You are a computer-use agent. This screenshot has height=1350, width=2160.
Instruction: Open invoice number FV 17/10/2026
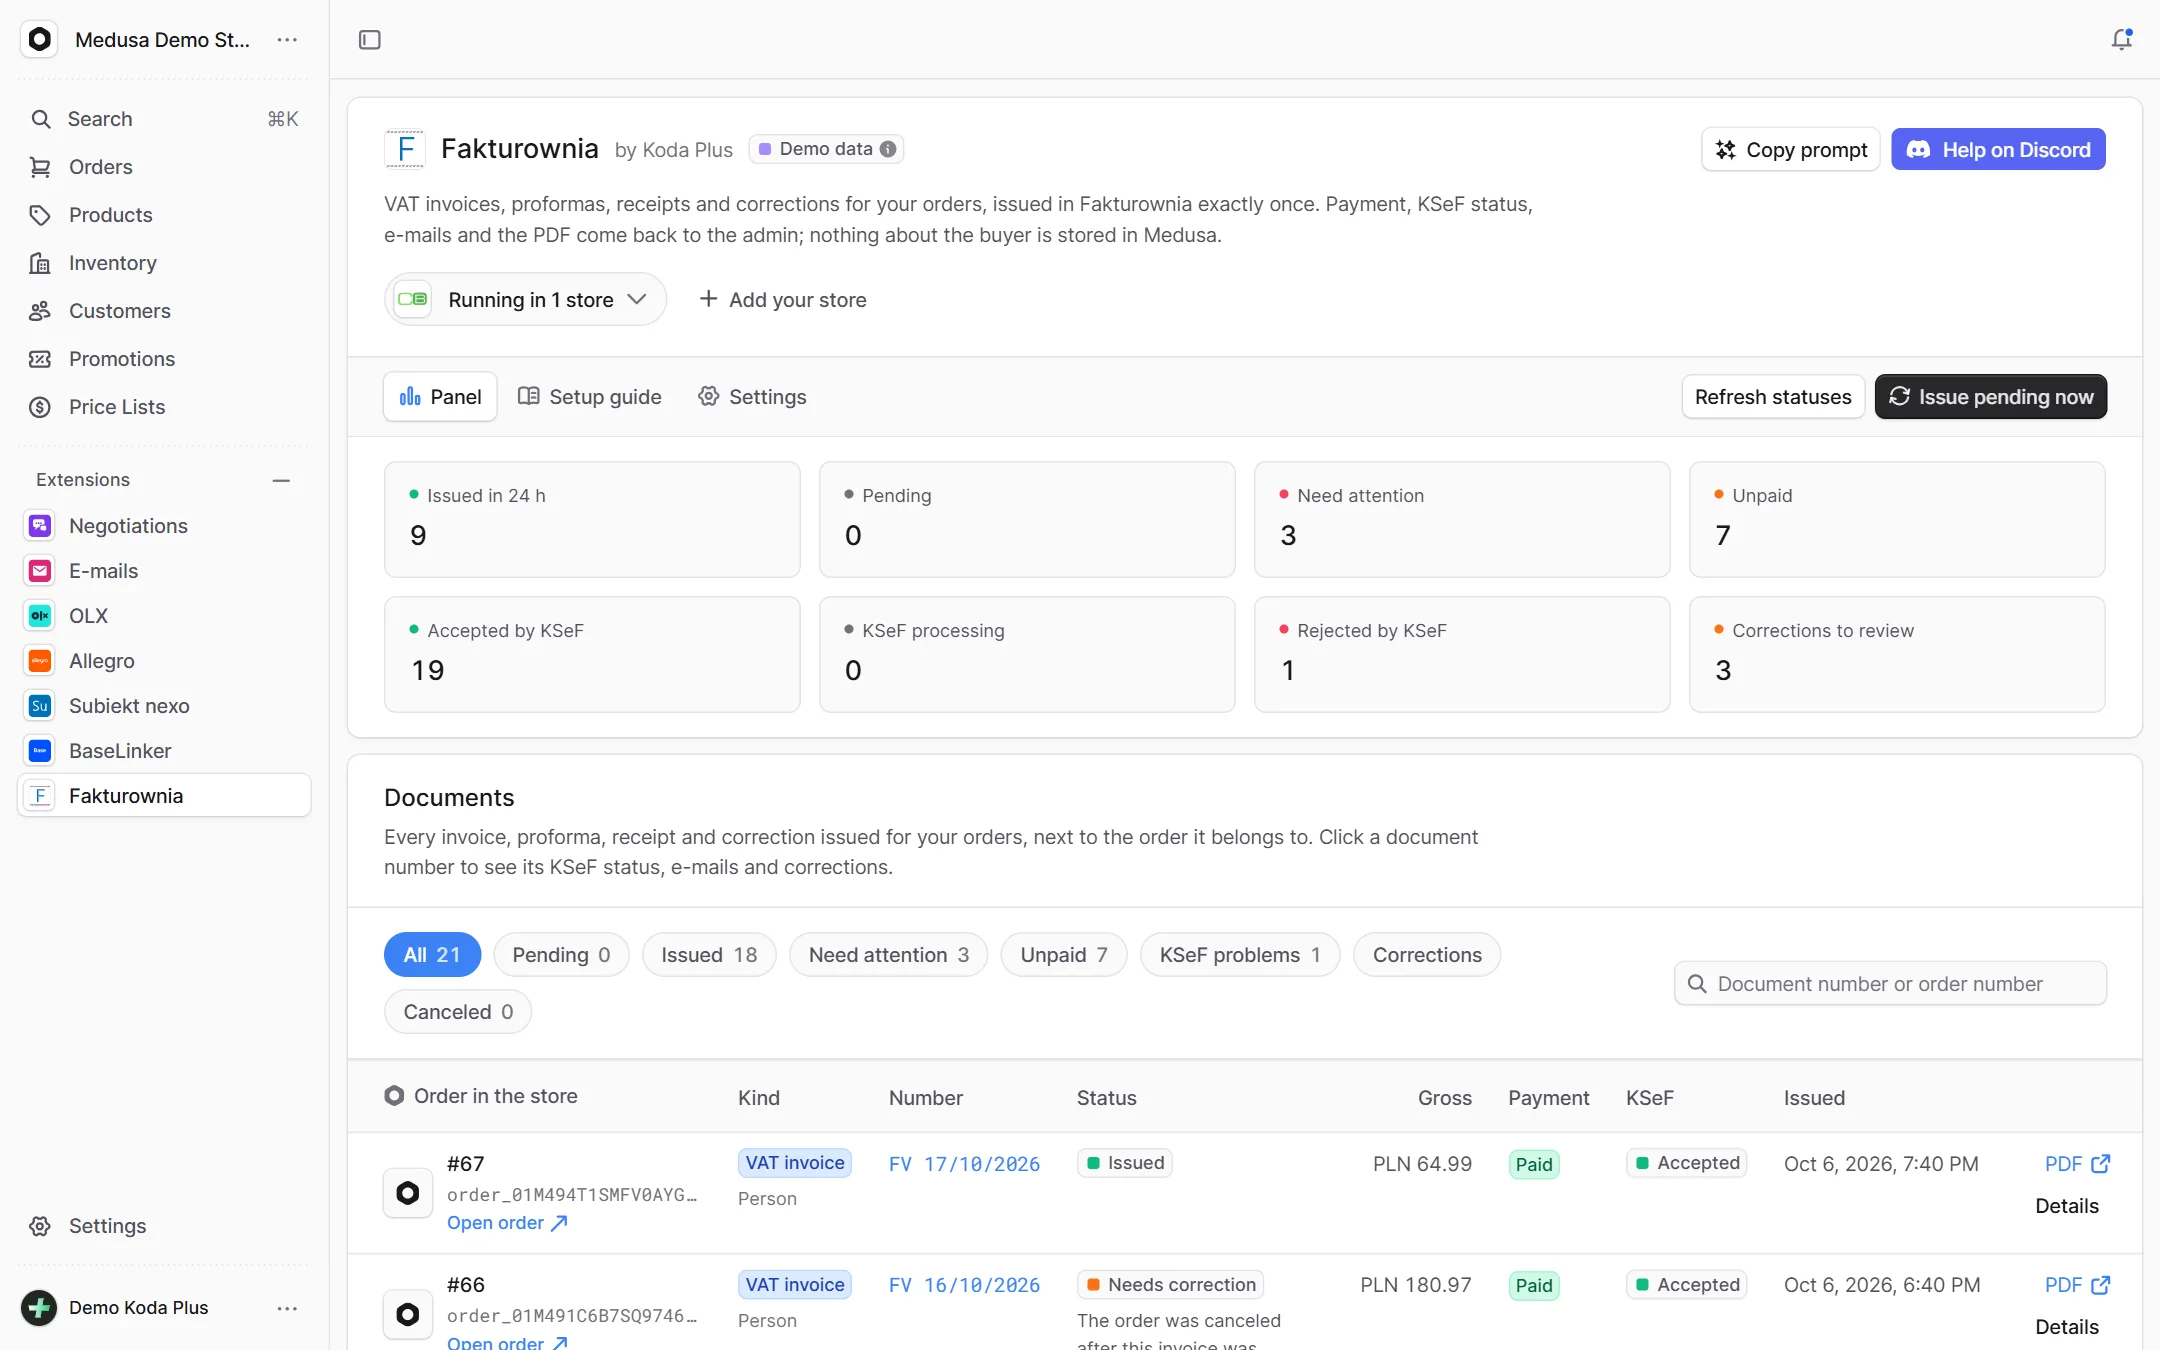tap(964, 1164)
